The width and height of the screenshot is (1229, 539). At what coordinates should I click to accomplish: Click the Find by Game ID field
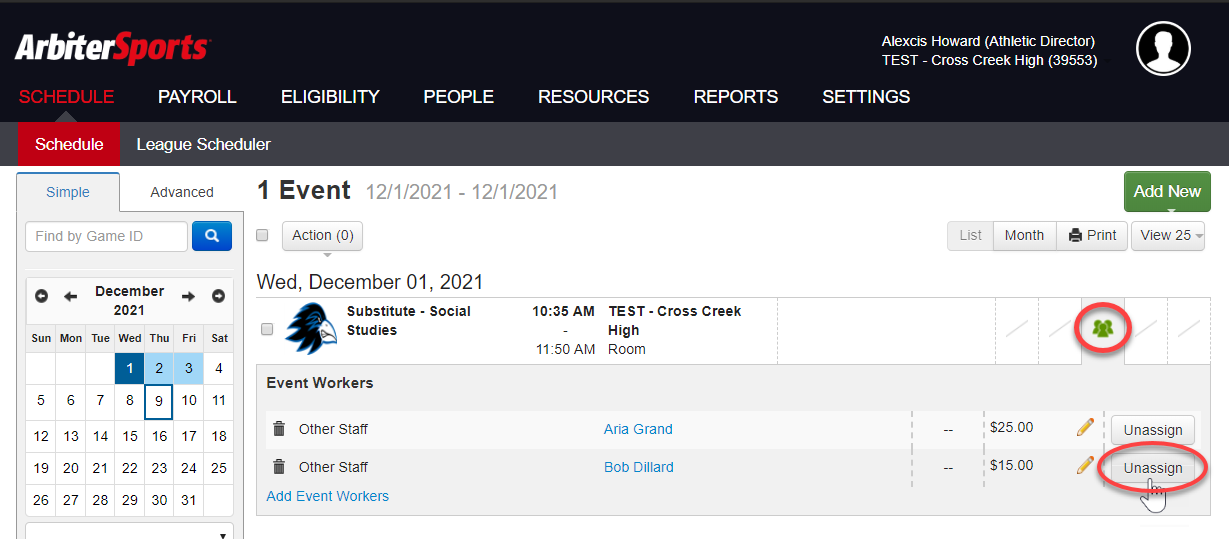(x=106, y=236)
